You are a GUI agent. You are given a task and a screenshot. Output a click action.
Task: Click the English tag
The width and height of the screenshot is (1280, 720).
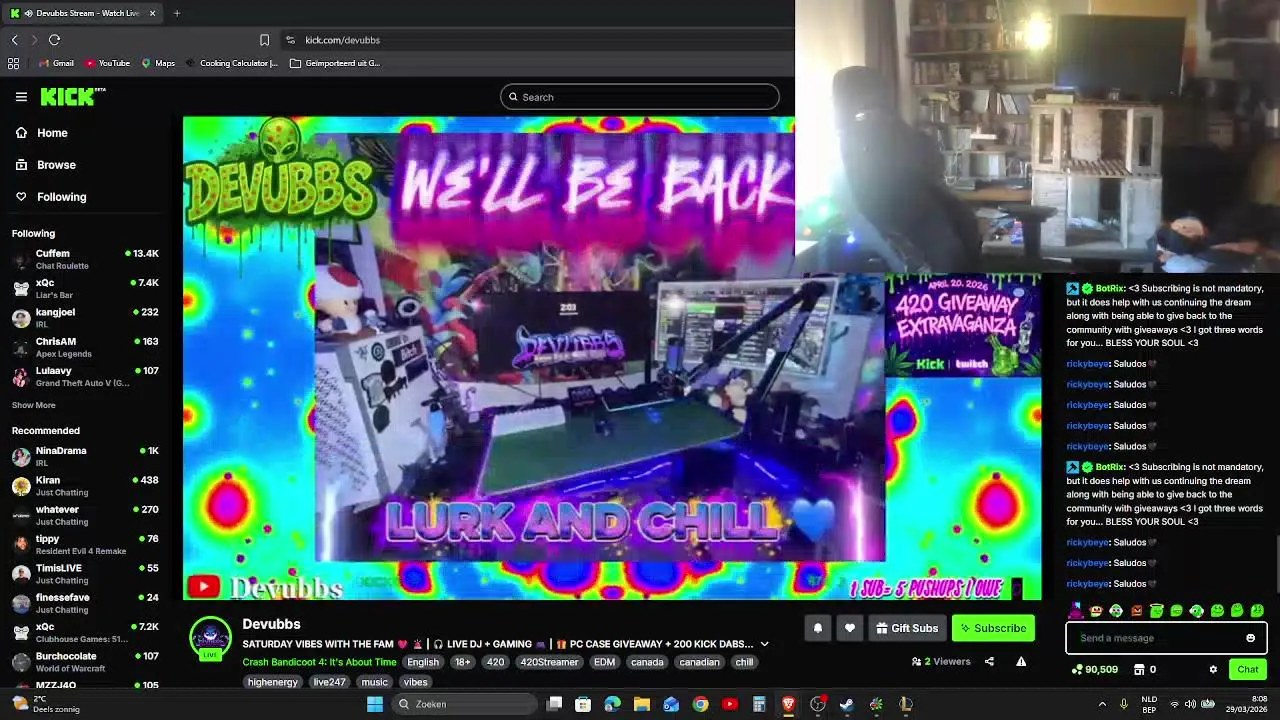pos(423,662)
